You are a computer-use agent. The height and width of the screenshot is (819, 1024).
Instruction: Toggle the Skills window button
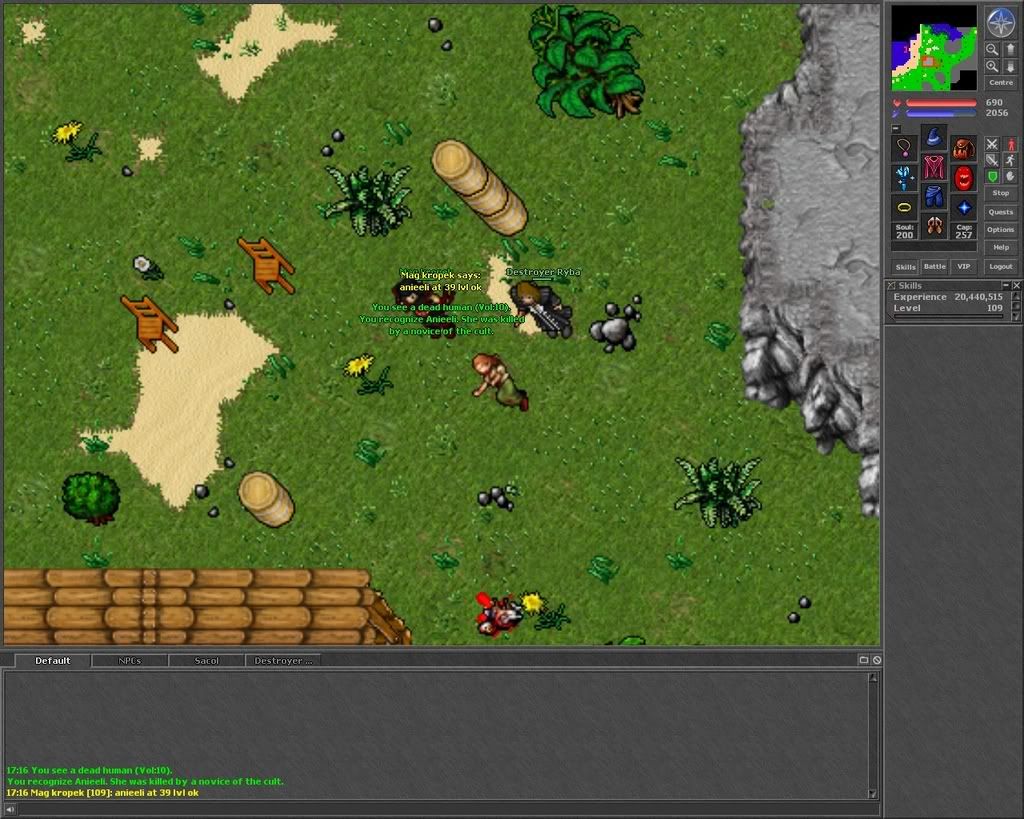pyautogui.click(x=905, y=266)
